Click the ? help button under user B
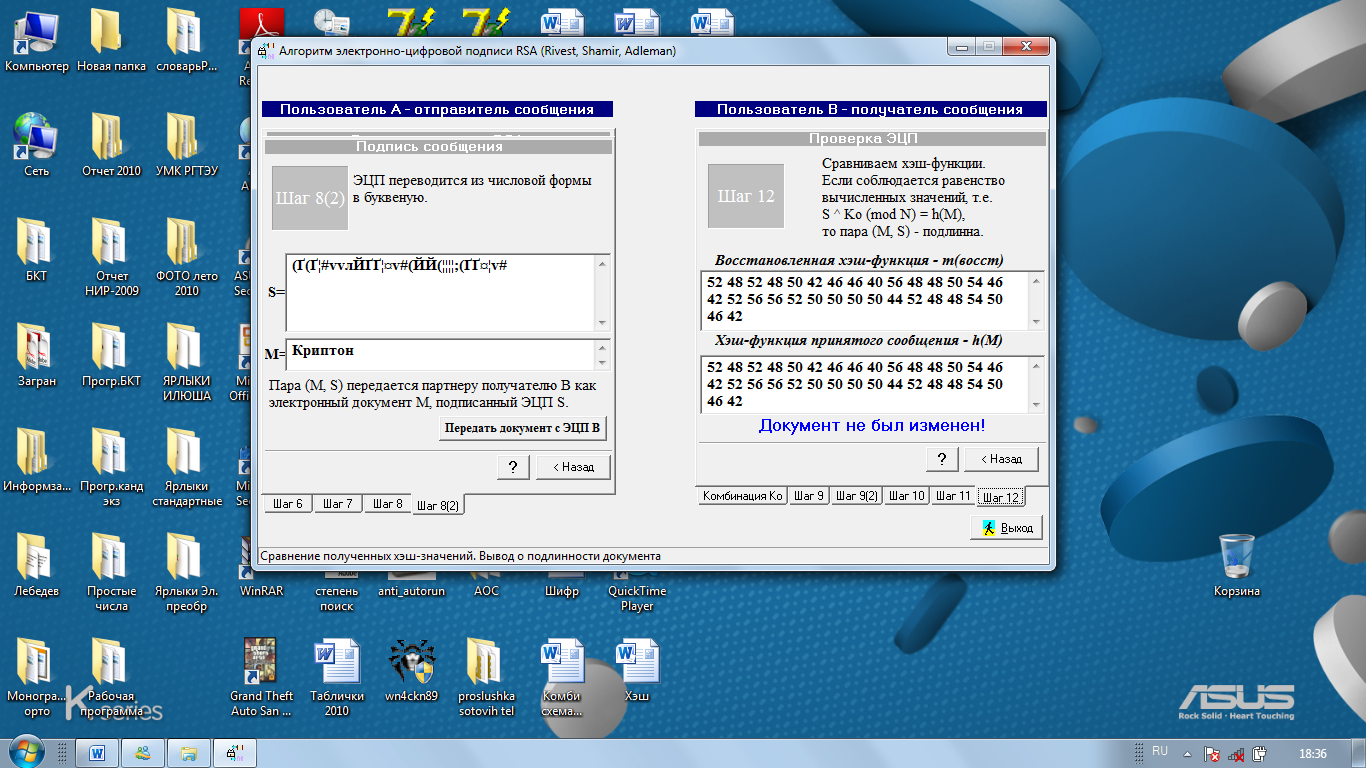 (x=941, y=459)
